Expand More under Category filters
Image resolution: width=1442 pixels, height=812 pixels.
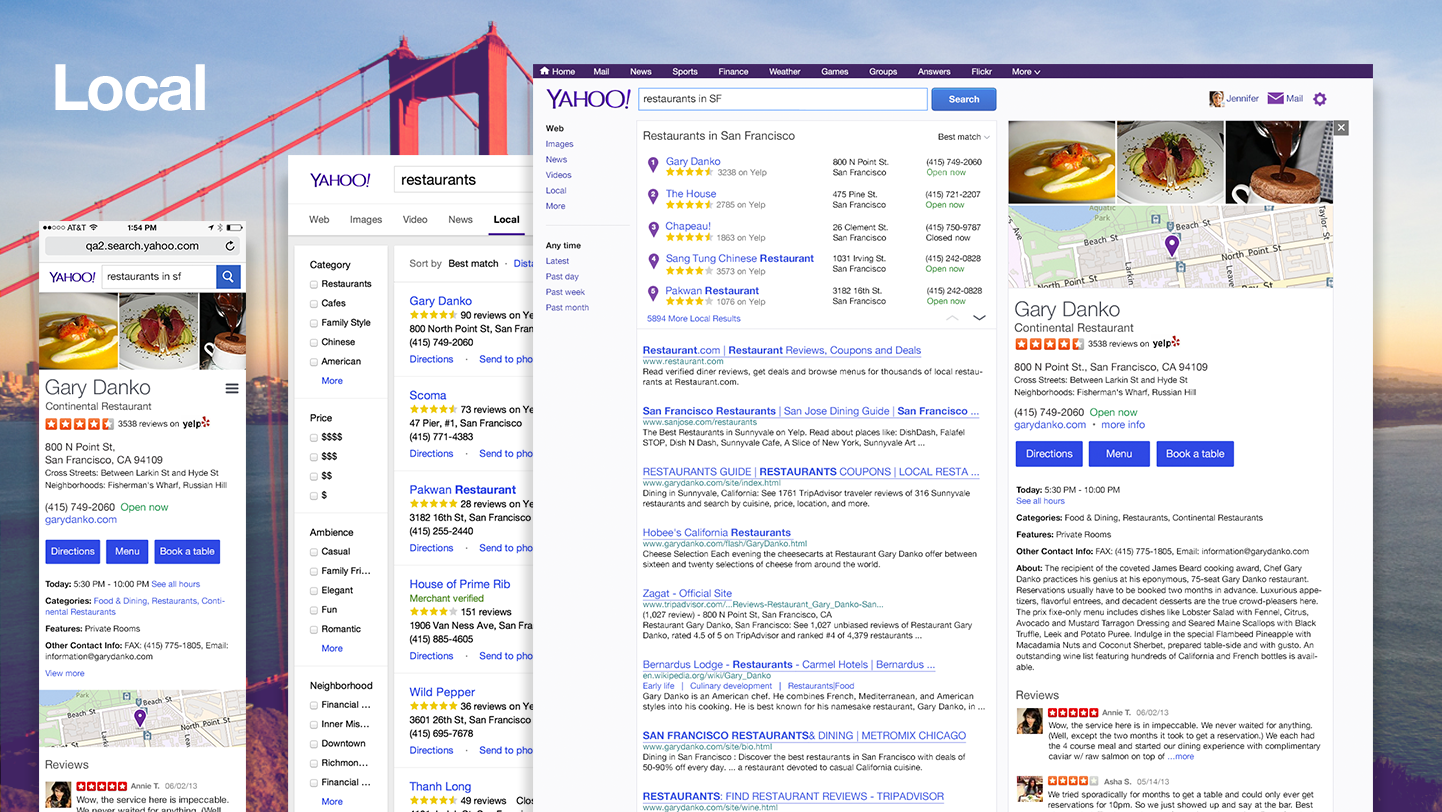332,381
